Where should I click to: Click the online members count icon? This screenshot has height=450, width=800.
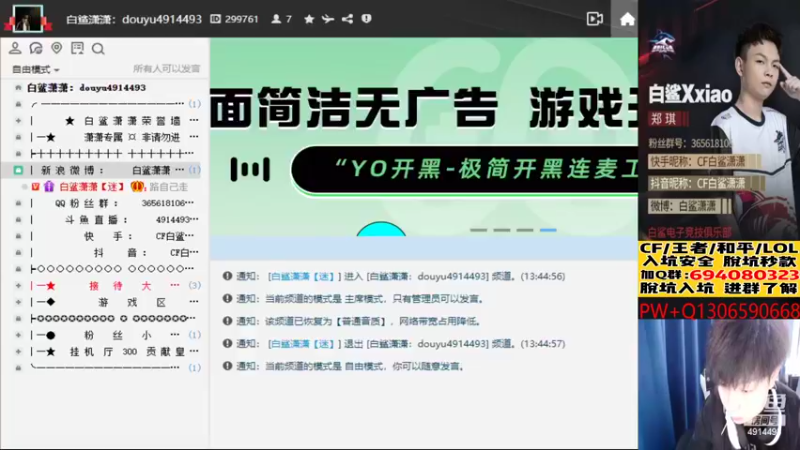click(x=276, y=19)
